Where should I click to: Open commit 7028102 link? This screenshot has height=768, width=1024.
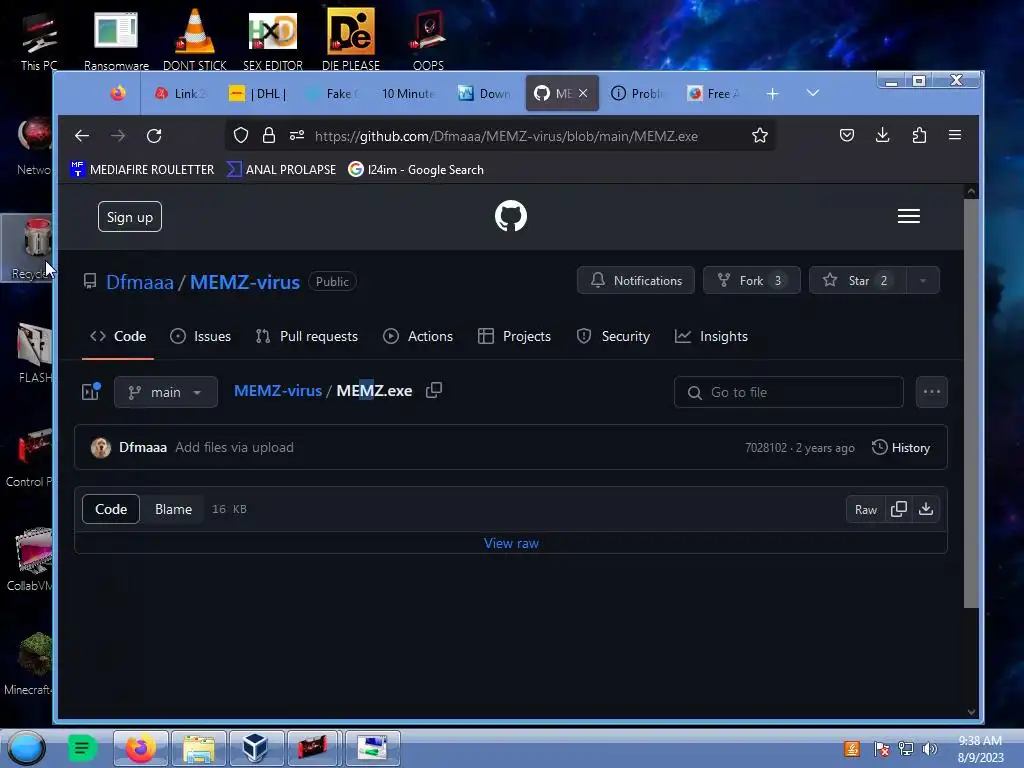(766, 448)
